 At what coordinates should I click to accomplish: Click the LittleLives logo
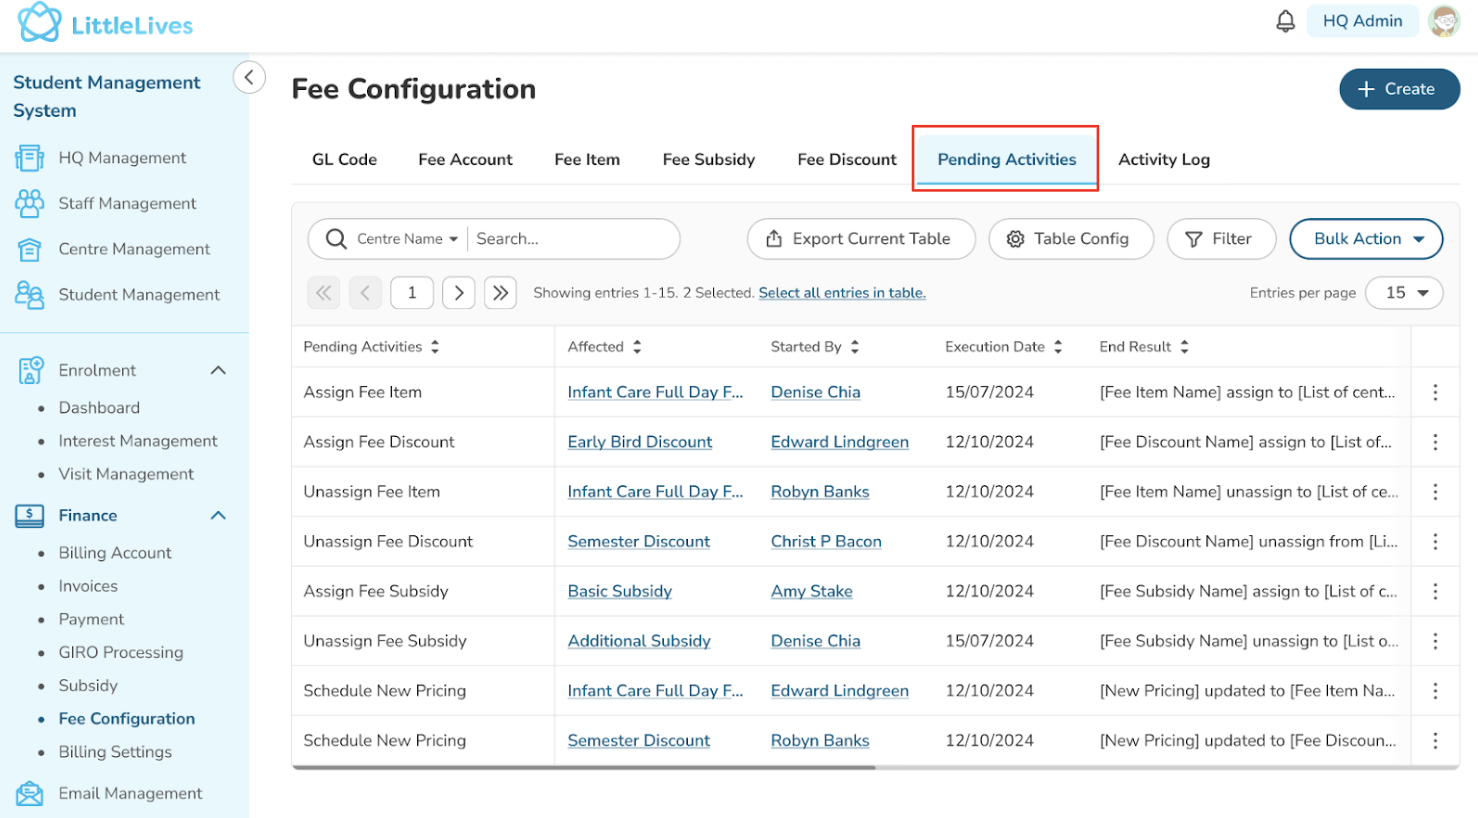pyautogui.click(x=105, y=24)
